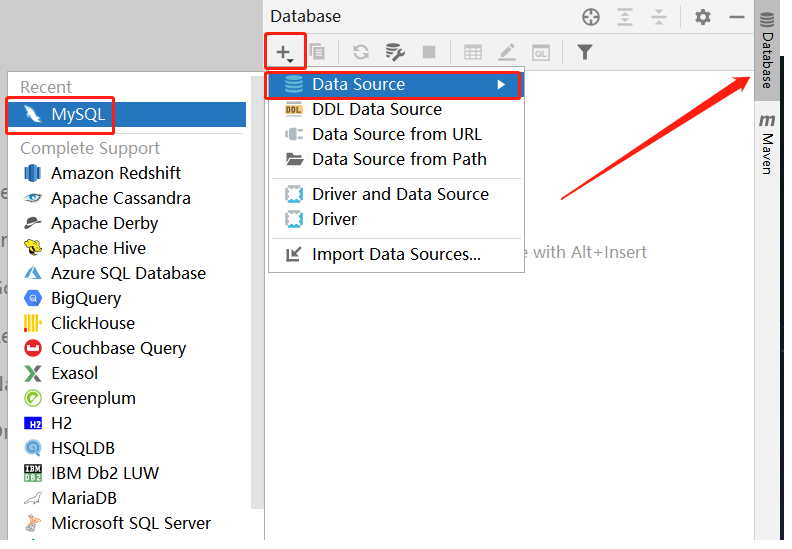Expand Data Source submenu arrow
This screenshot has height=549, width=792.
[x=501, y=84]
